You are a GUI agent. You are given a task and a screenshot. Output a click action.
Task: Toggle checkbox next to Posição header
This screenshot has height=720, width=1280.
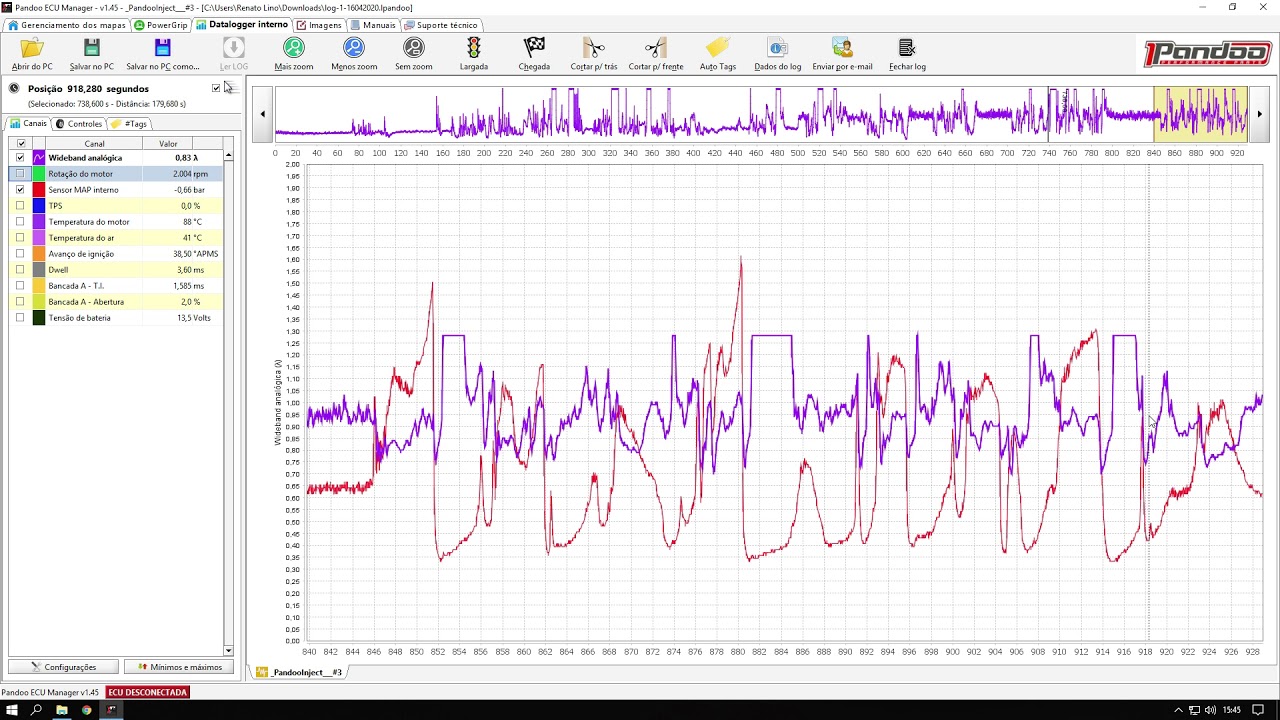(x=216, y=88)
